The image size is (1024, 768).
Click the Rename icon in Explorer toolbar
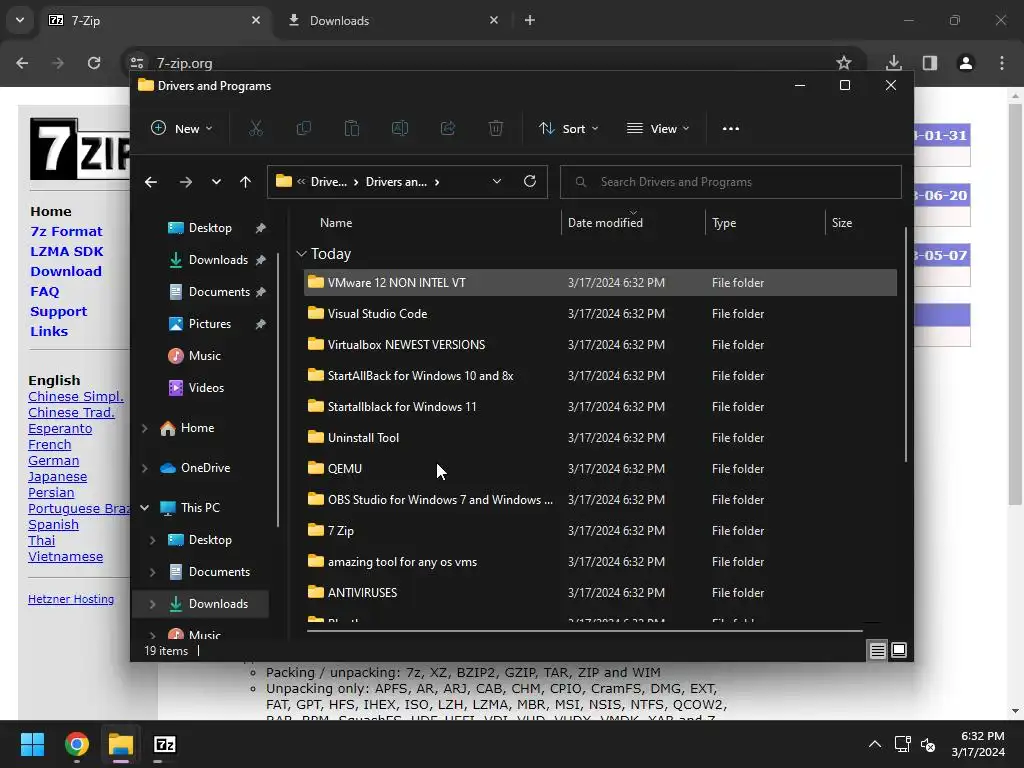click(400, 129)
